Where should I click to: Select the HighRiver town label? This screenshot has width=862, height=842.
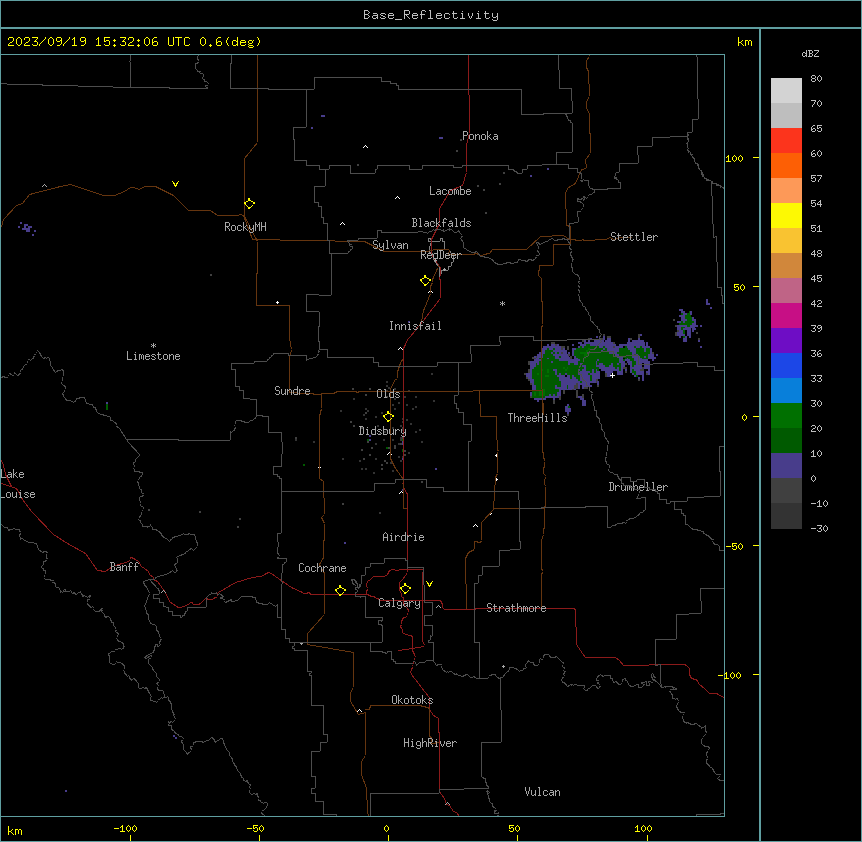pos(429,743)
